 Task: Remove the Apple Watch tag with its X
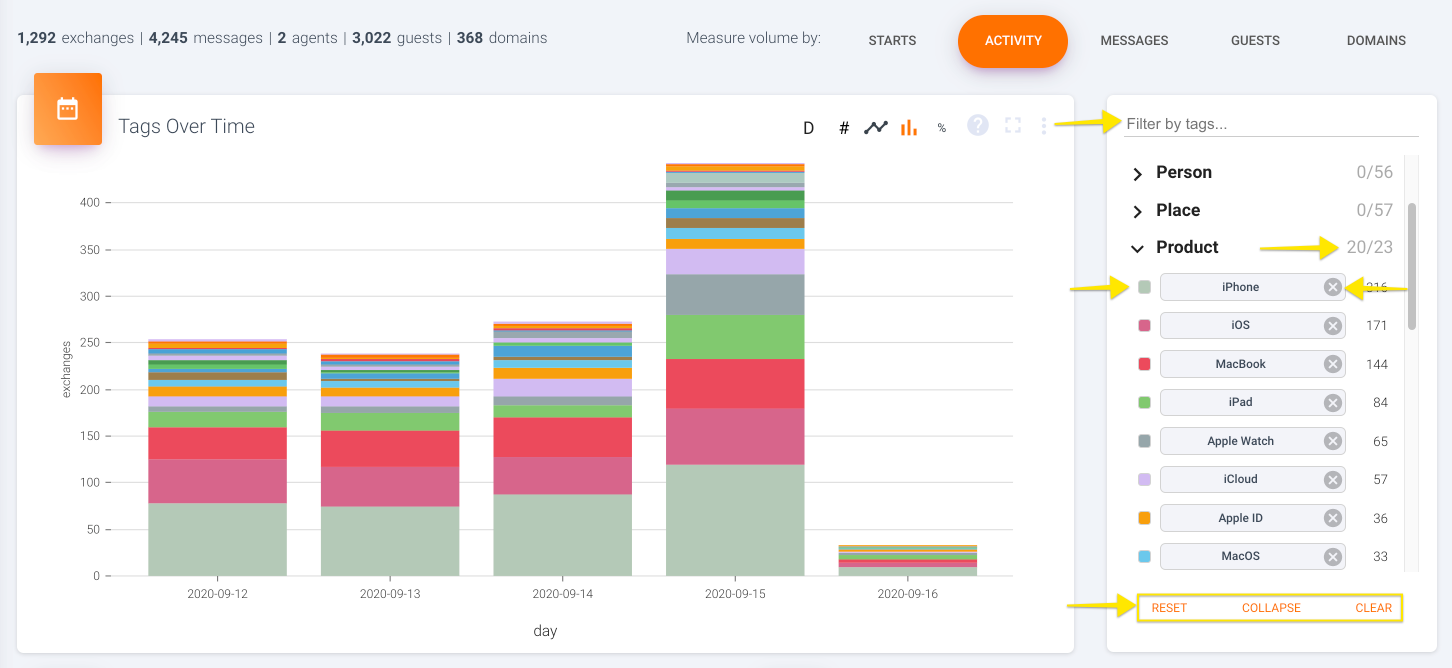[1332, 441]
